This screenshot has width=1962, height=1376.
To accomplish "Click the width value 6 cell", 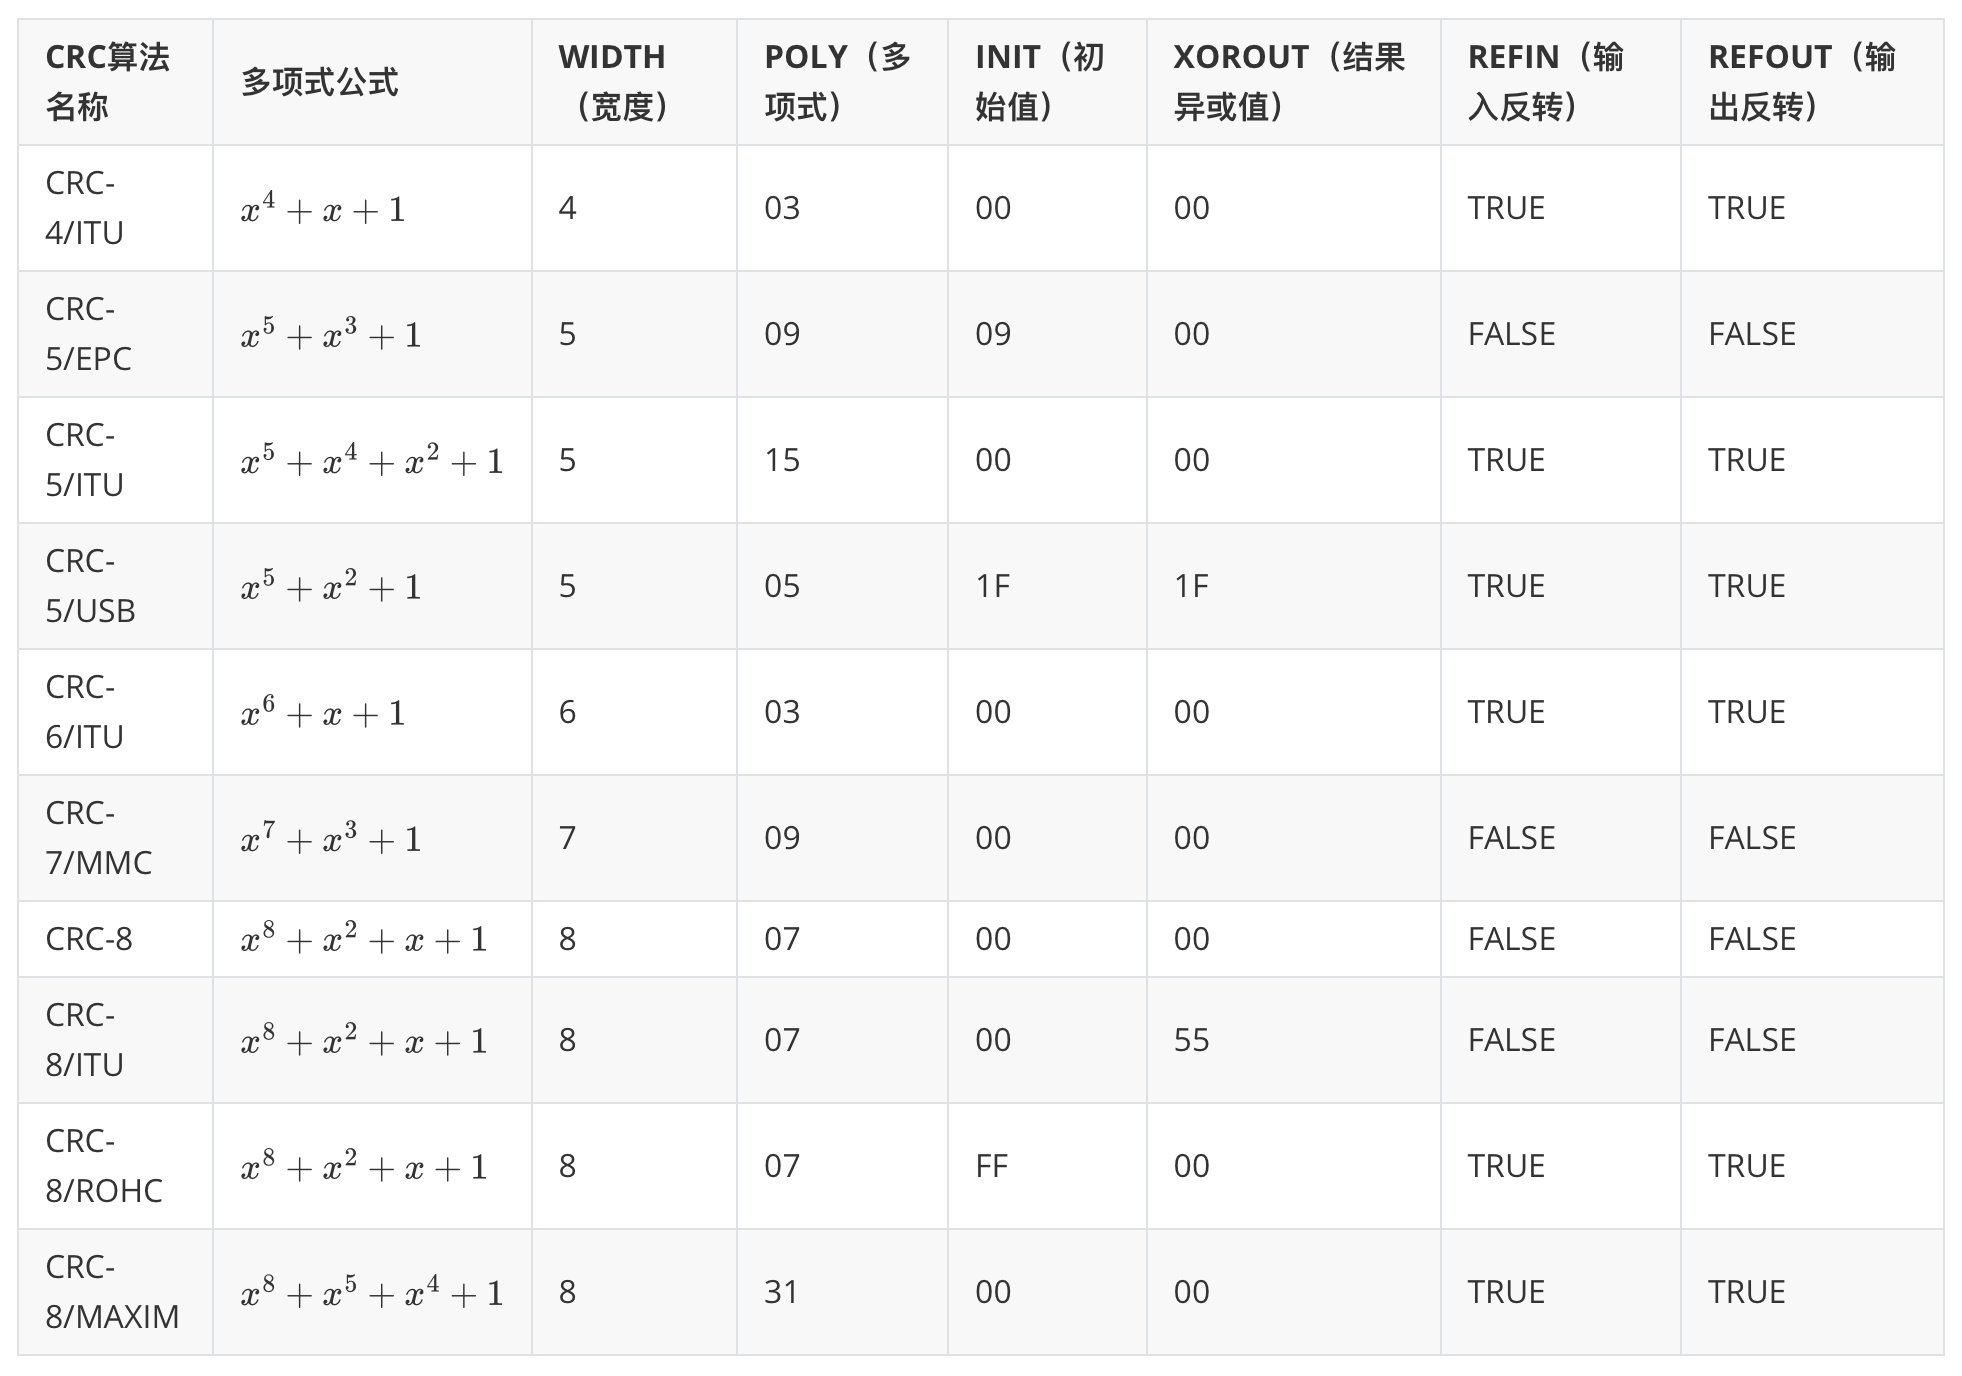I will (567, 712).
